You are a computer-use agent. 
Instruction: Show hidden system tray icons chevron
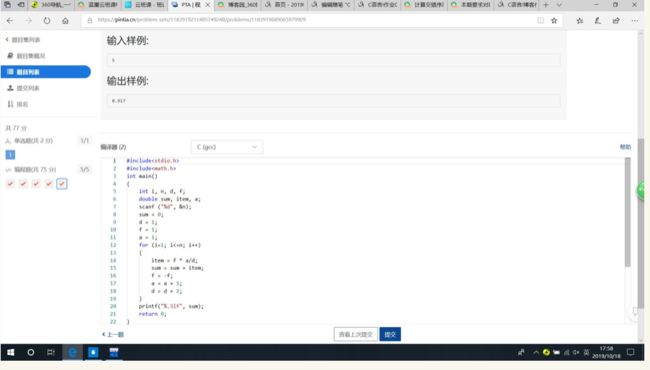point(536,352)
